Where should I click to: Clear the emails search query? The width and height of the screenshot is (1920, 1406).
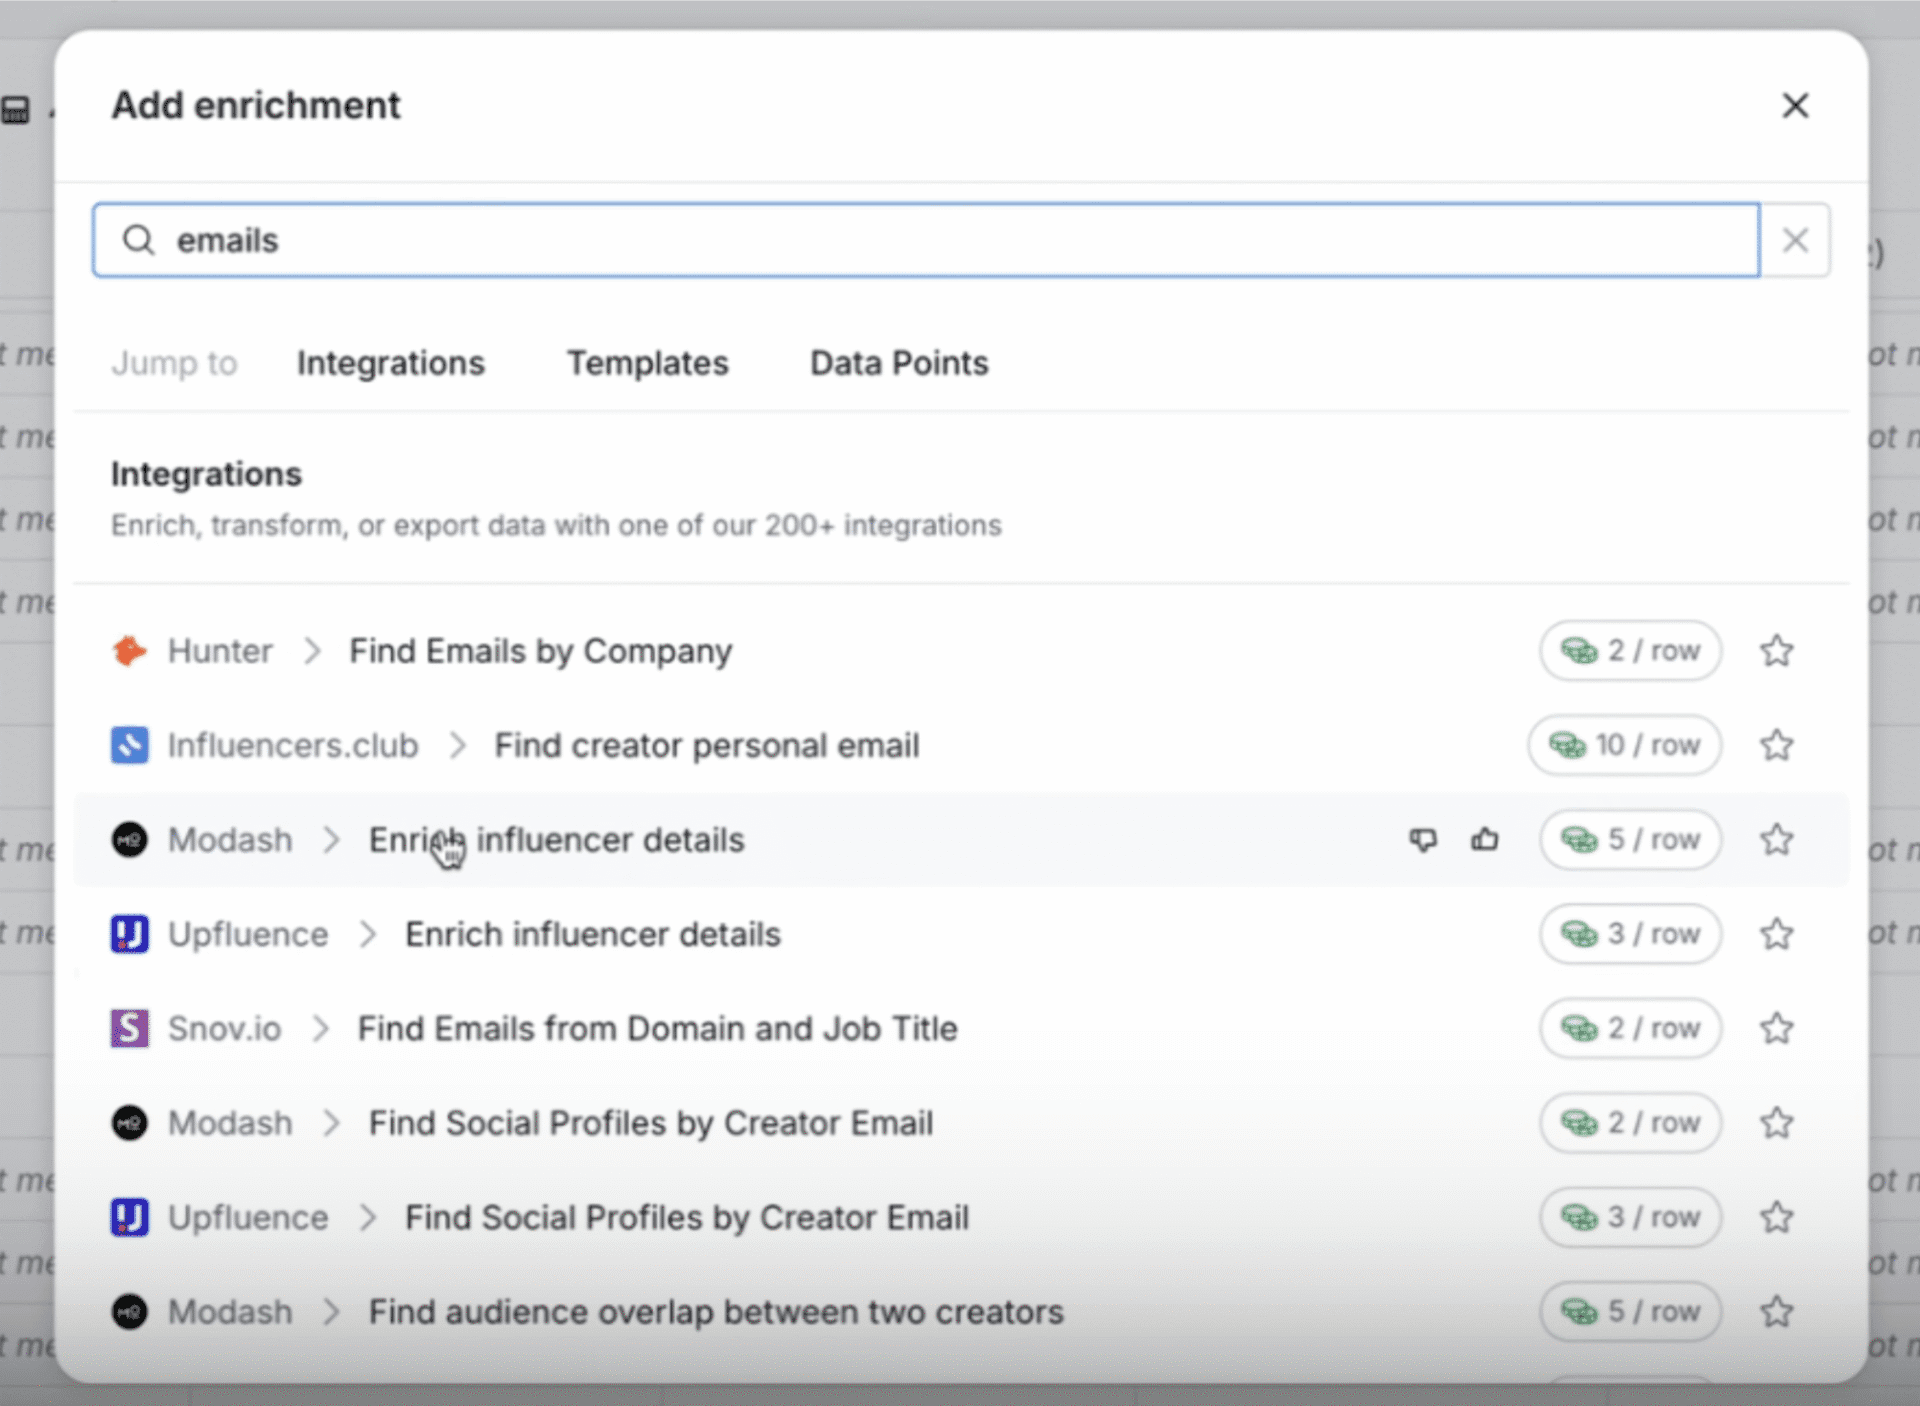[x=1795, y=240]
